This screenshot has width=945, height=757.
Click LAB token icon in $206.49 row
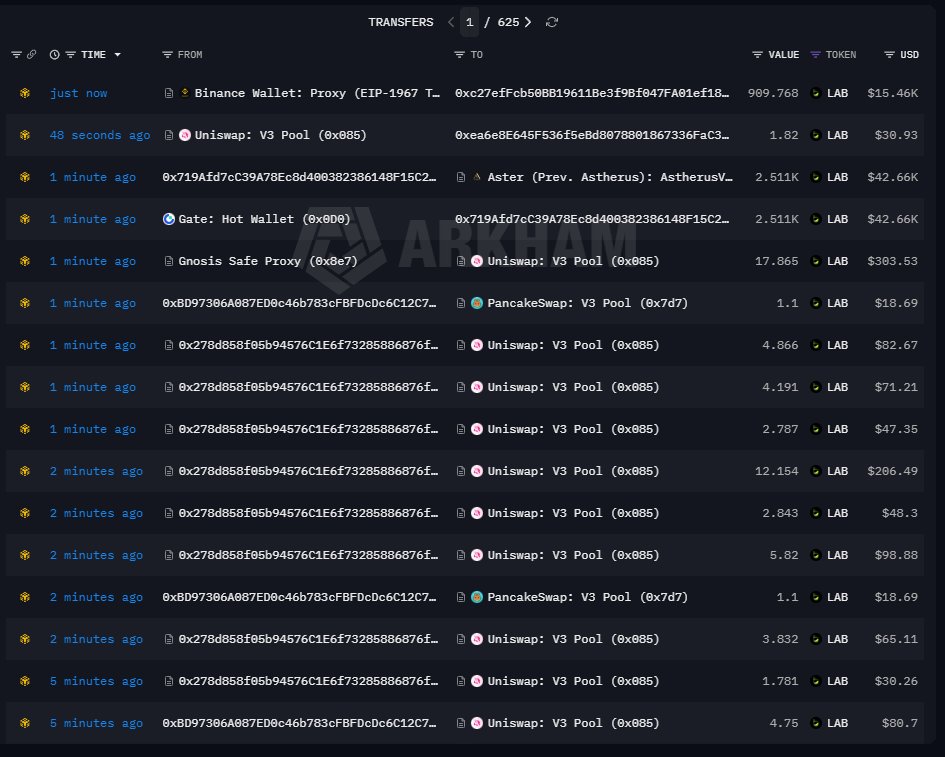(x=815, y=471)
